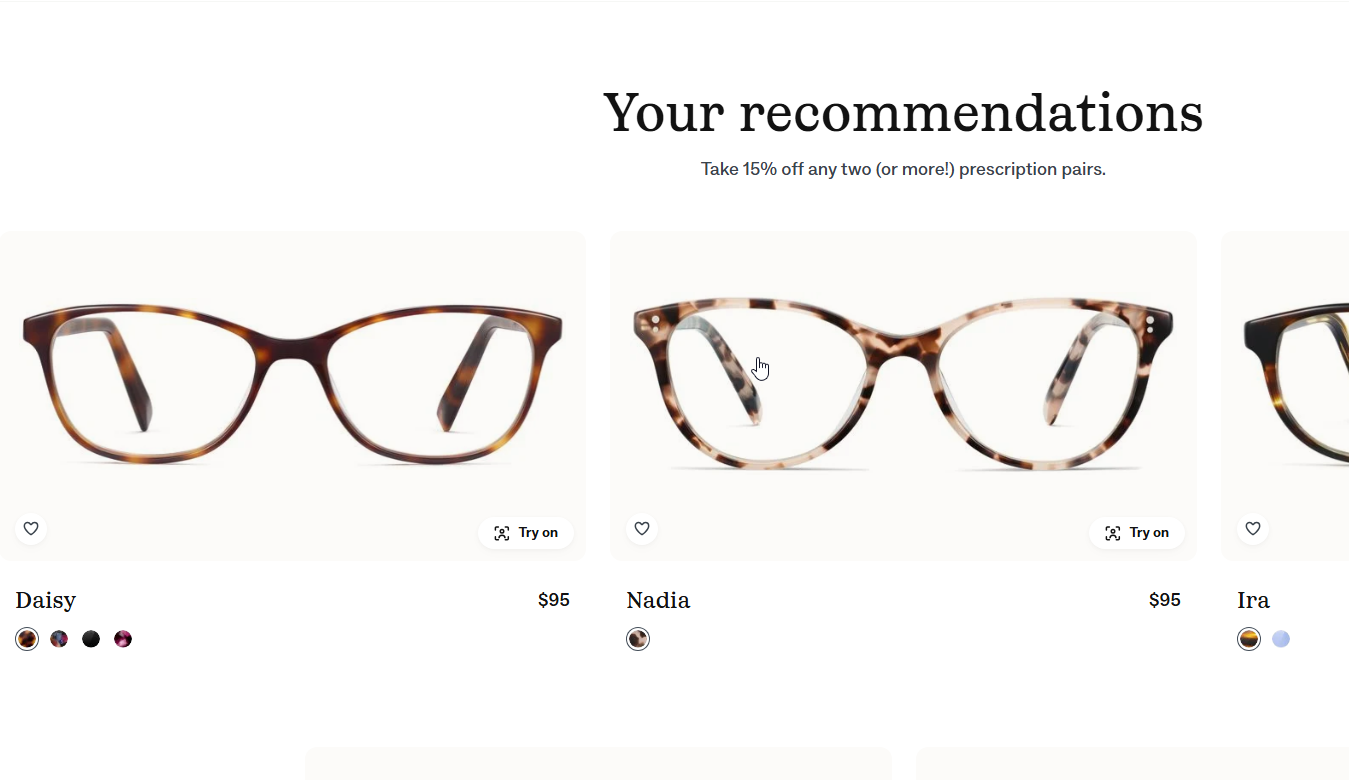Pick the black color swatch for Daisy
The image size is (1349, 780).
(x=91, y=639)
